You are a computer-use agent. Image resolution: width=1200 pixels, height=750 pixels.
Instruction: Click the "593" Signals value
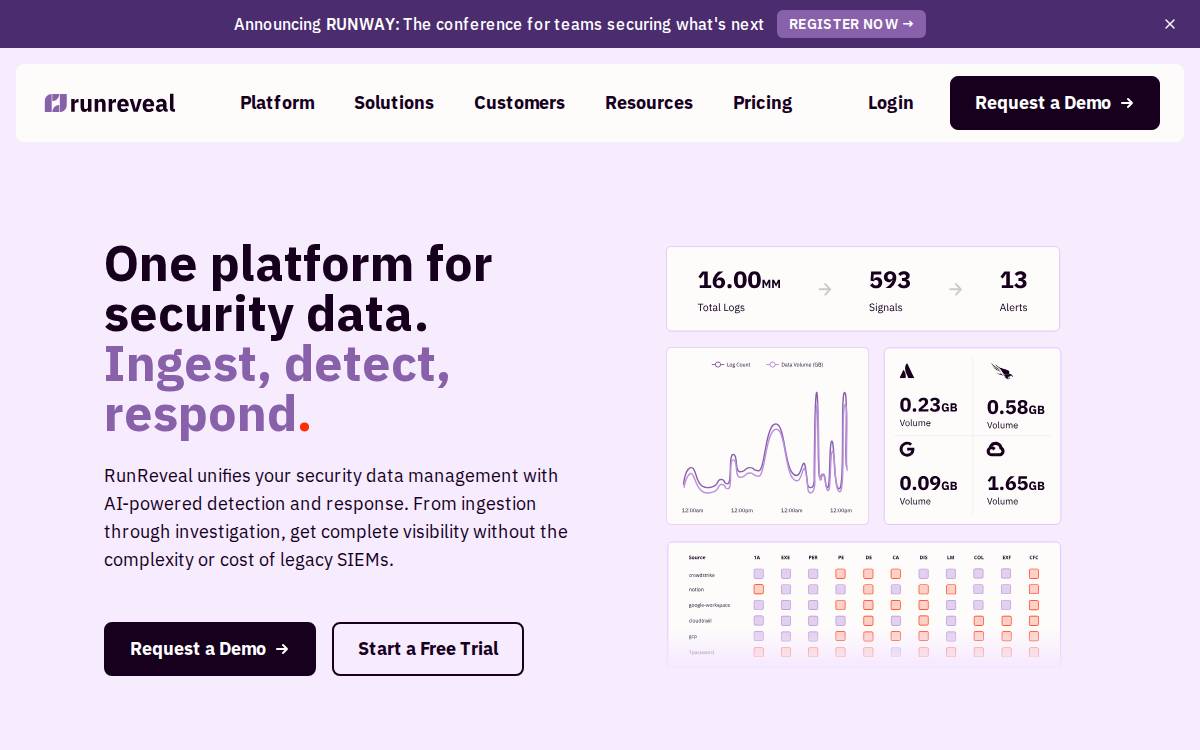(x=890, y=280)
